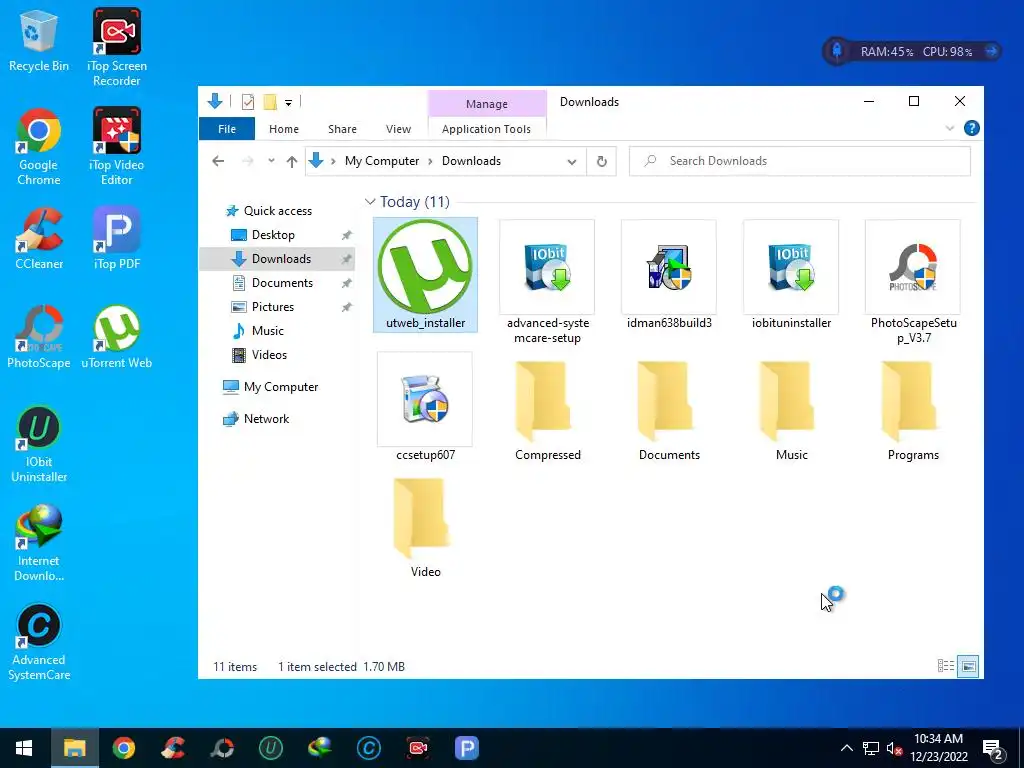Select Network in navigation pane
1024x768 pixels.
click(266, 419)
